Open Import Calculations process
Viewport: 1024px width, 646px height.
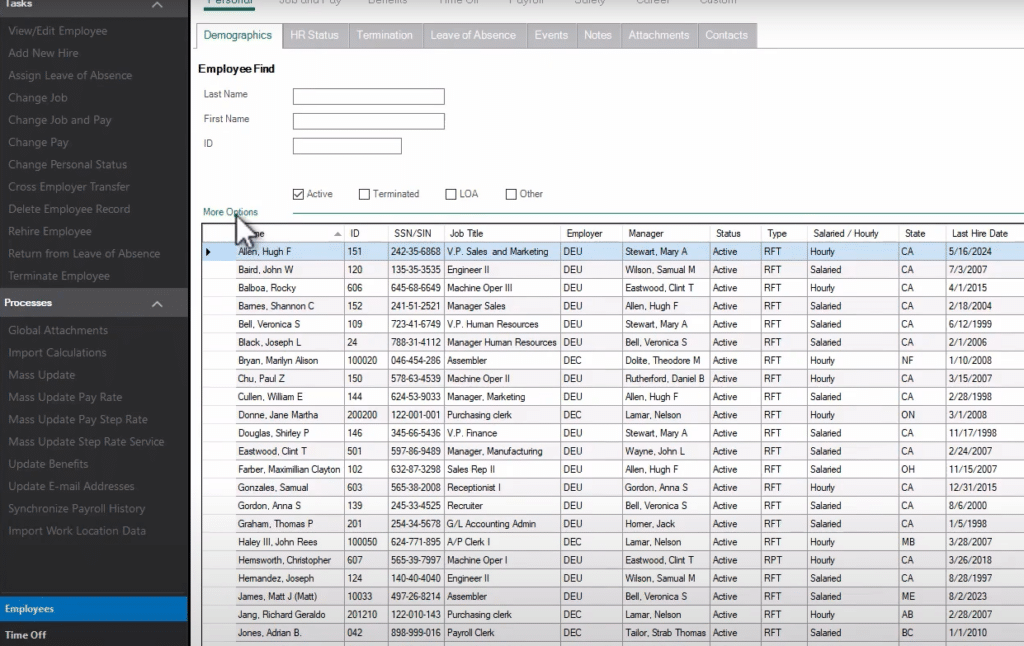tap(57, 353)
